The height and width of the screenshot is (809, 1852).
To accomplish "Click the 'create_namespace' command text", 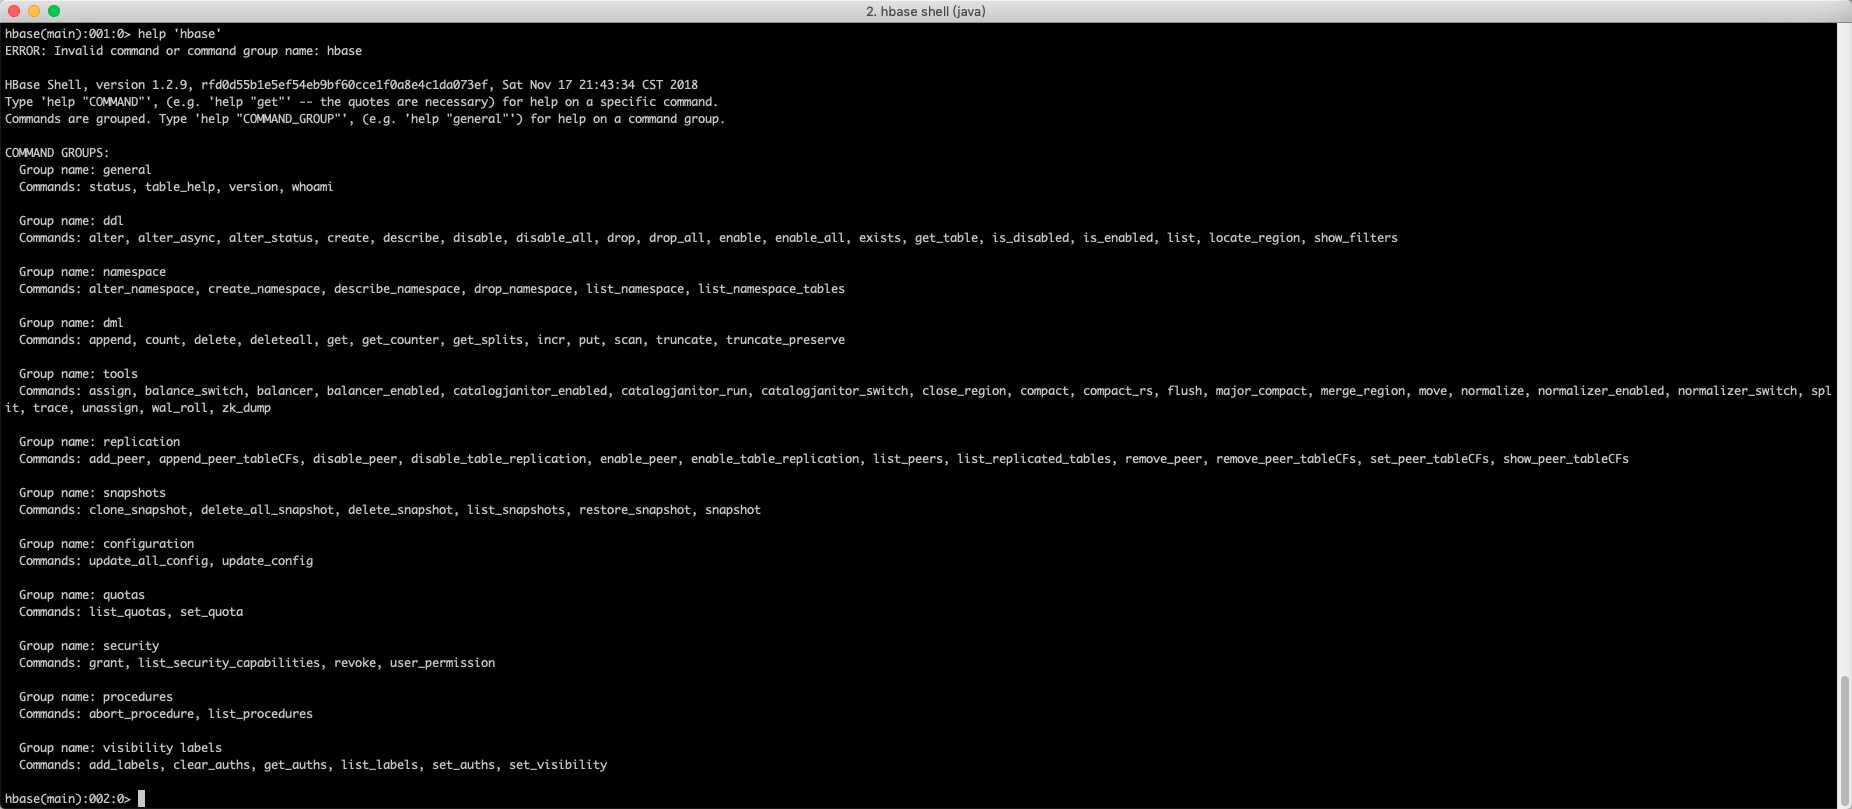I will pos(264,289).
